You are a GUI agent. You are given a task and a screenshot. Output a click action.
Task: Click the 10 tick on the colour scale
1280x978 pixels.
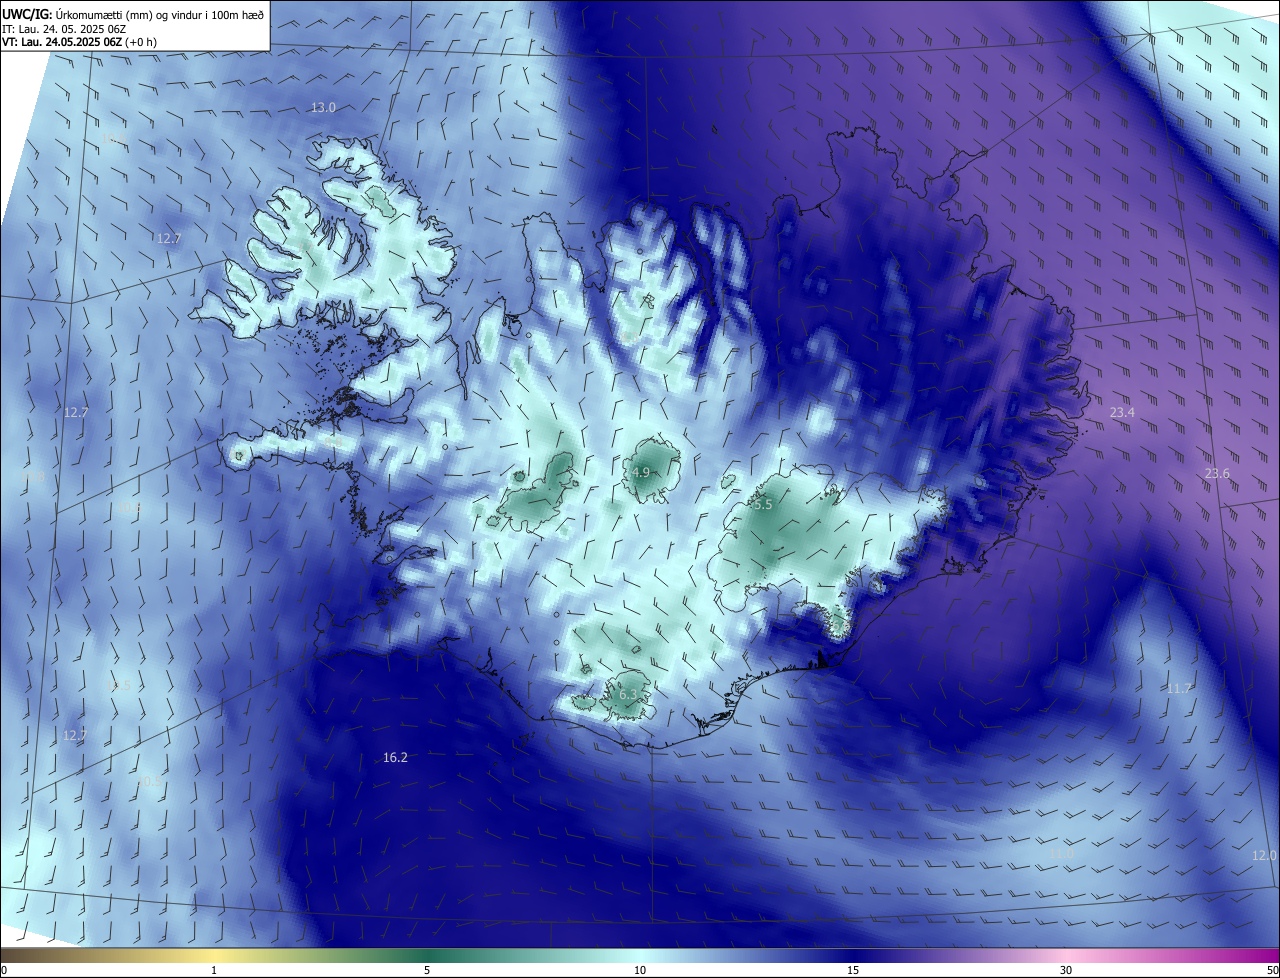tap(640, 970)
